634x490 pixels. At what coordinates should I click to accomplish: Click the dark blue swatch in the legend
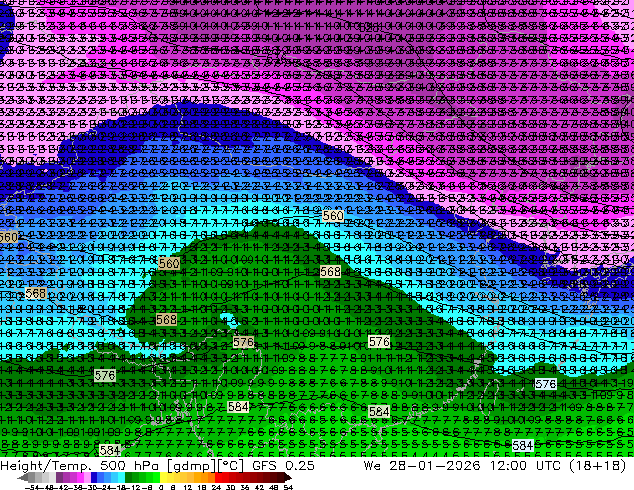click(x=94, y=478)
